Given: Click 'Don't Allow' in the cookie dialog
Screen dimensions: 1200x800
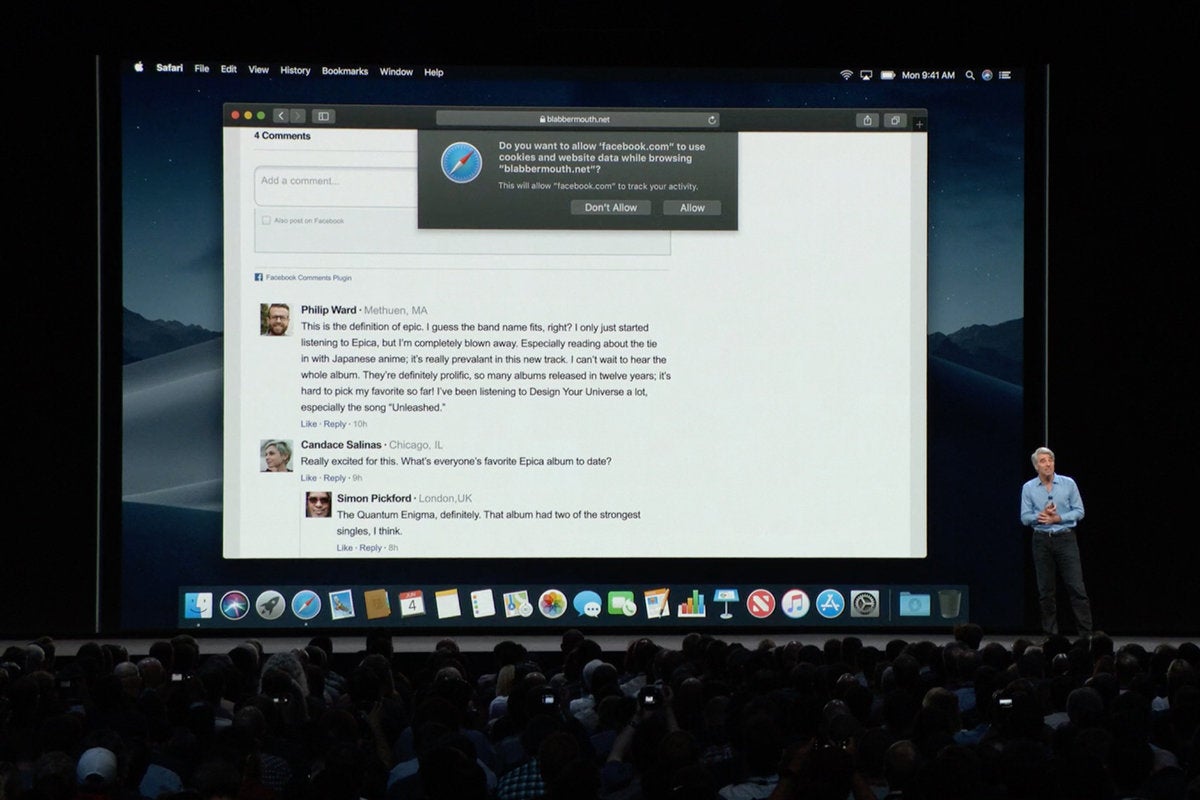Looking at the screenshot, I should (x=611, y=207).
